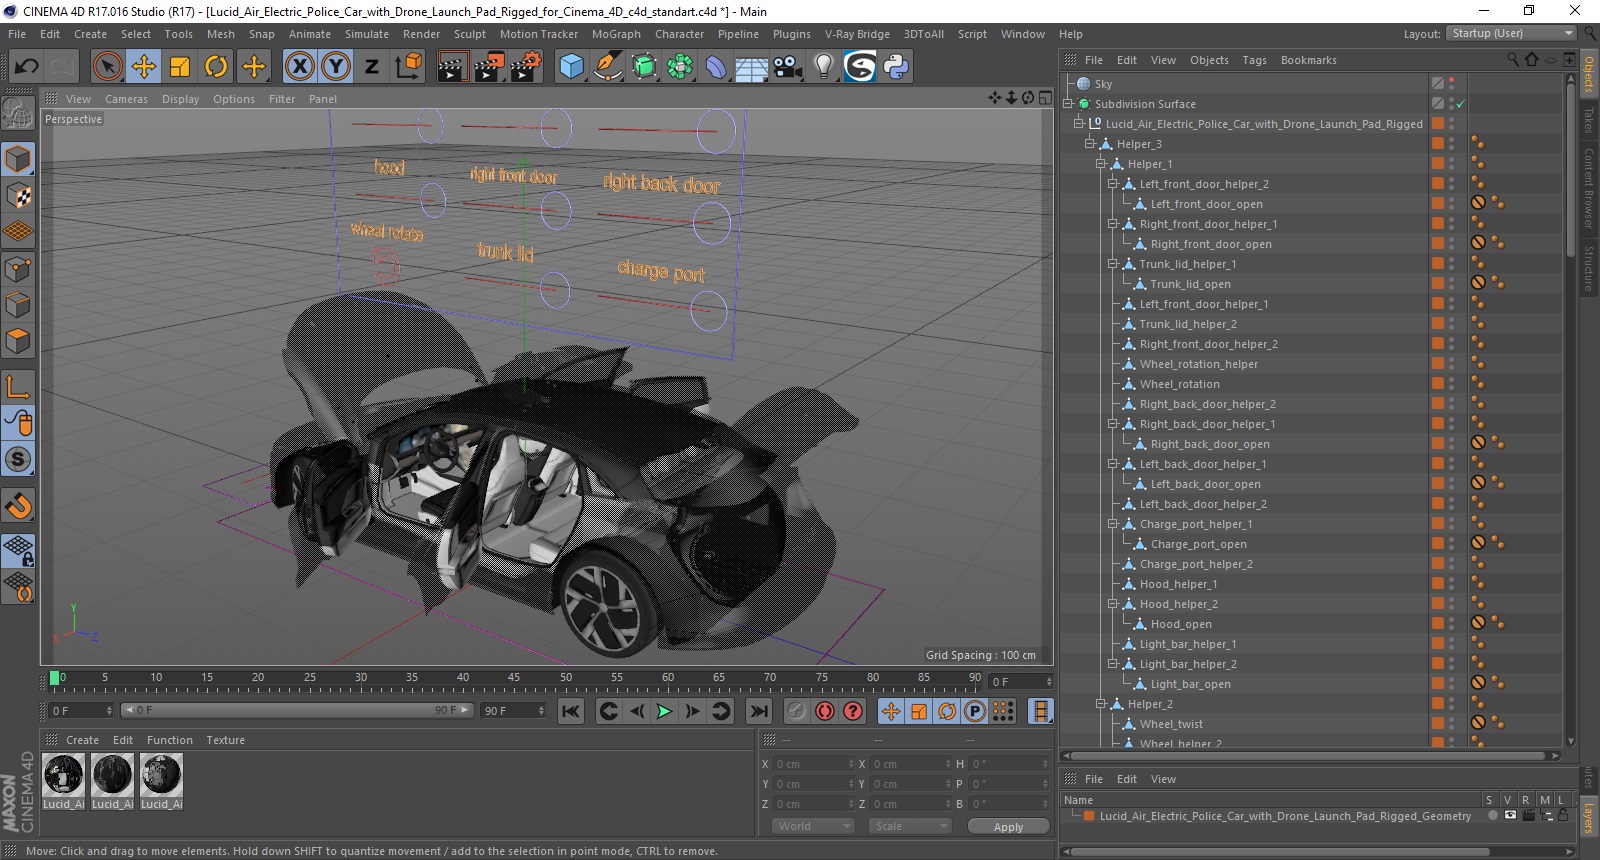Select the Live Selection tool

[107, 67]
